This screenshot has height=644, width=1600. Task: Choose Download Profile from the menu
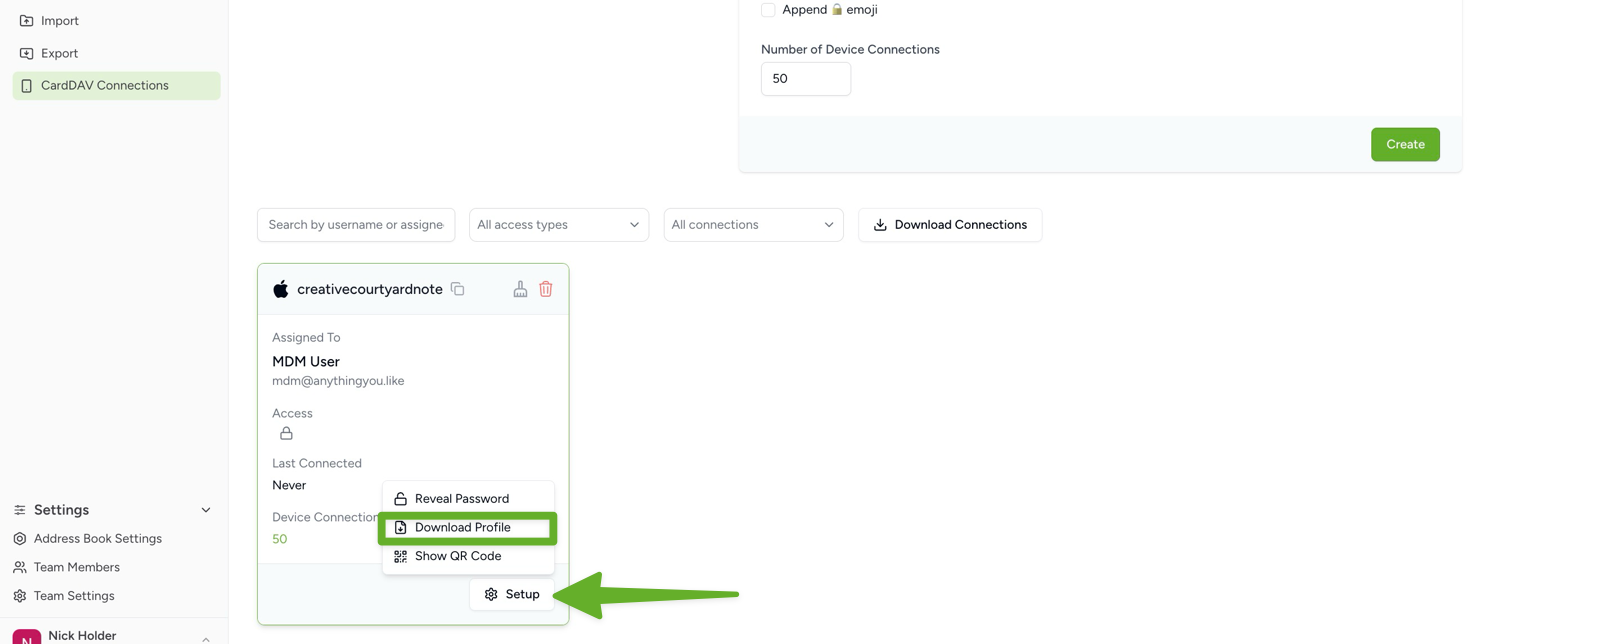click(468, 527)
